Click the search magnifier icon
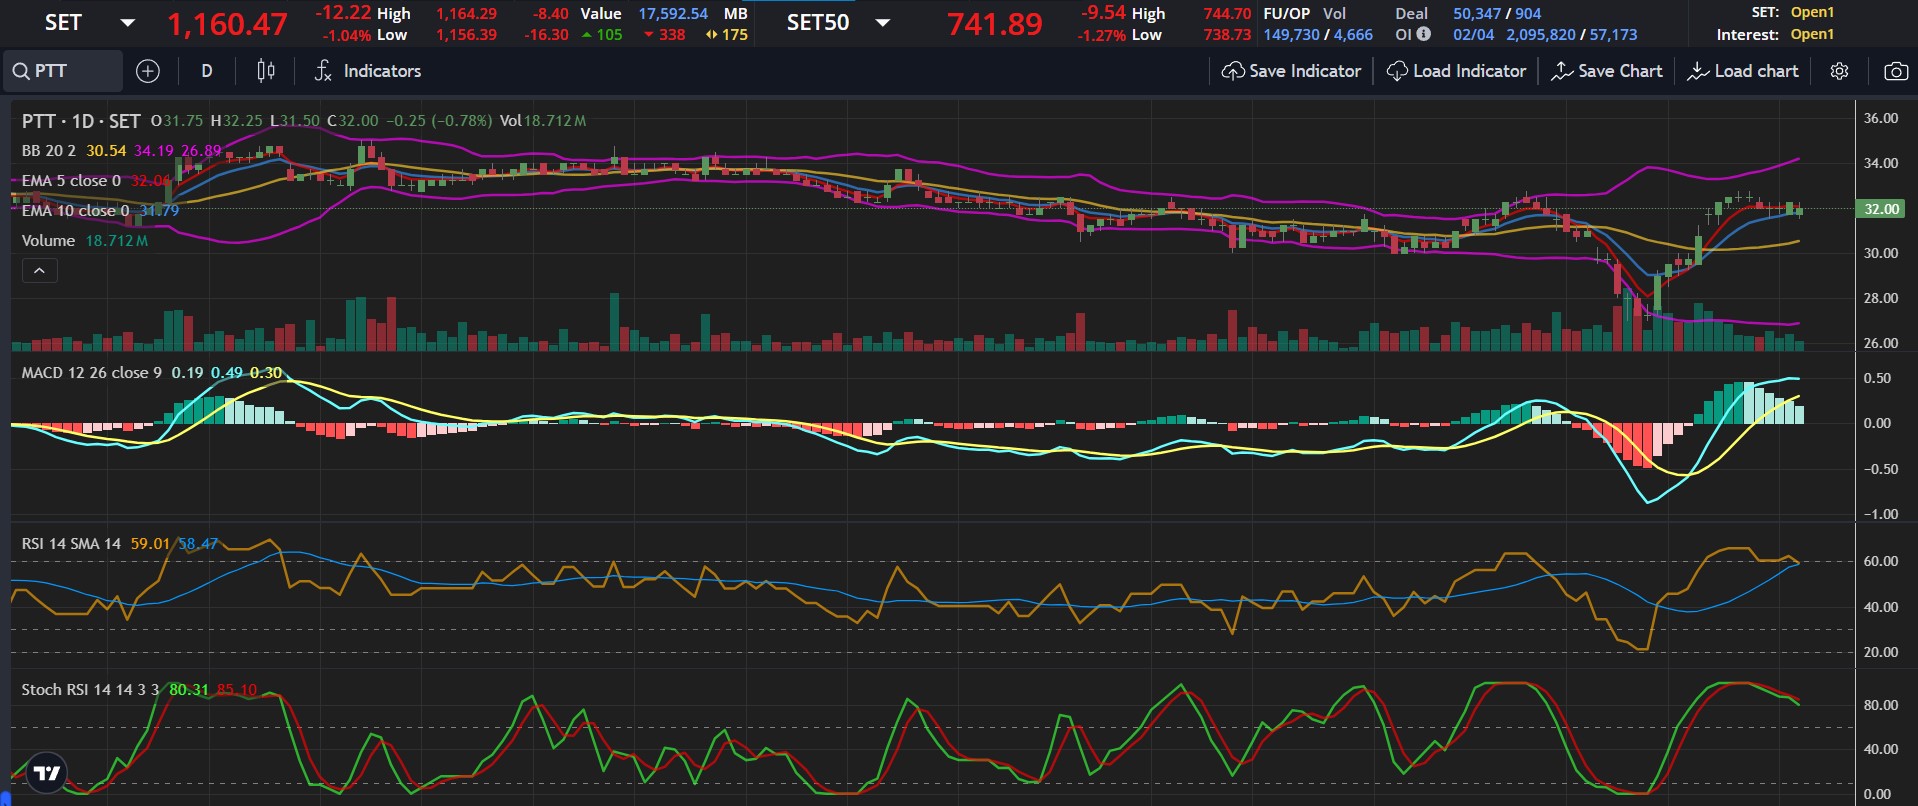1918x806 pixels. pos(21,71)
